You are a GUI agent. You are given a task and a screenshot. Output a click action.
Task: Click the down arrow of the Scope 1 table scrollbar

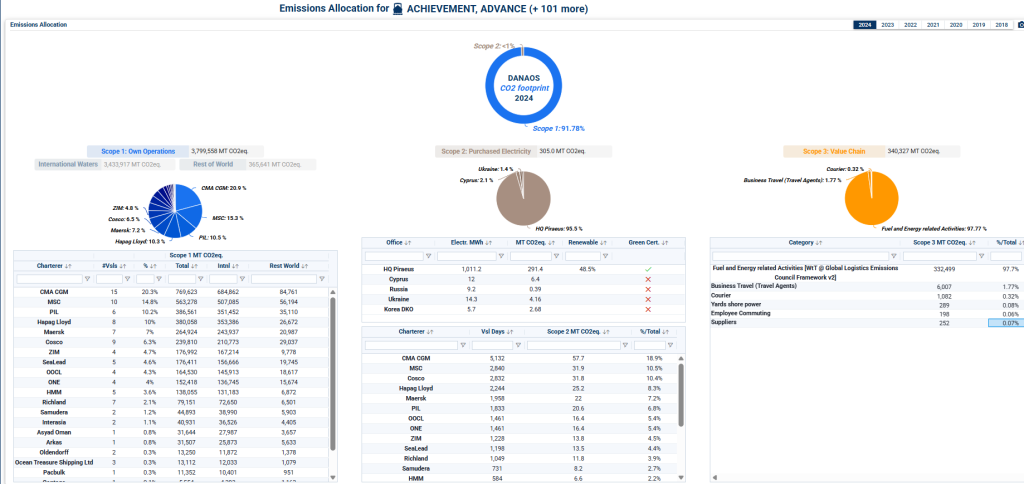coord(332,477)
